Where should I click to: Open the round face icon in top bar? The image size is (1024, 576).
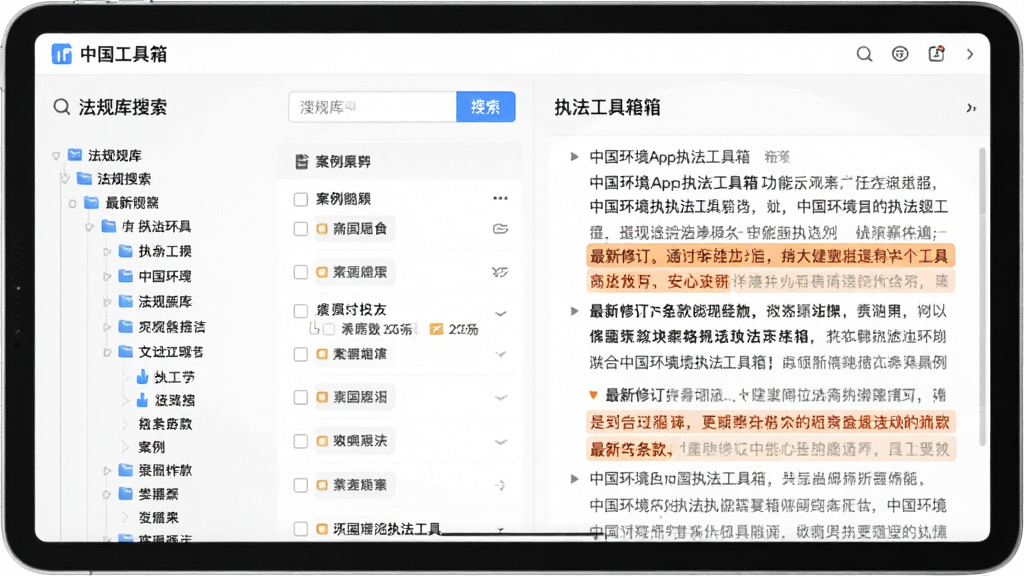point(900,54)
